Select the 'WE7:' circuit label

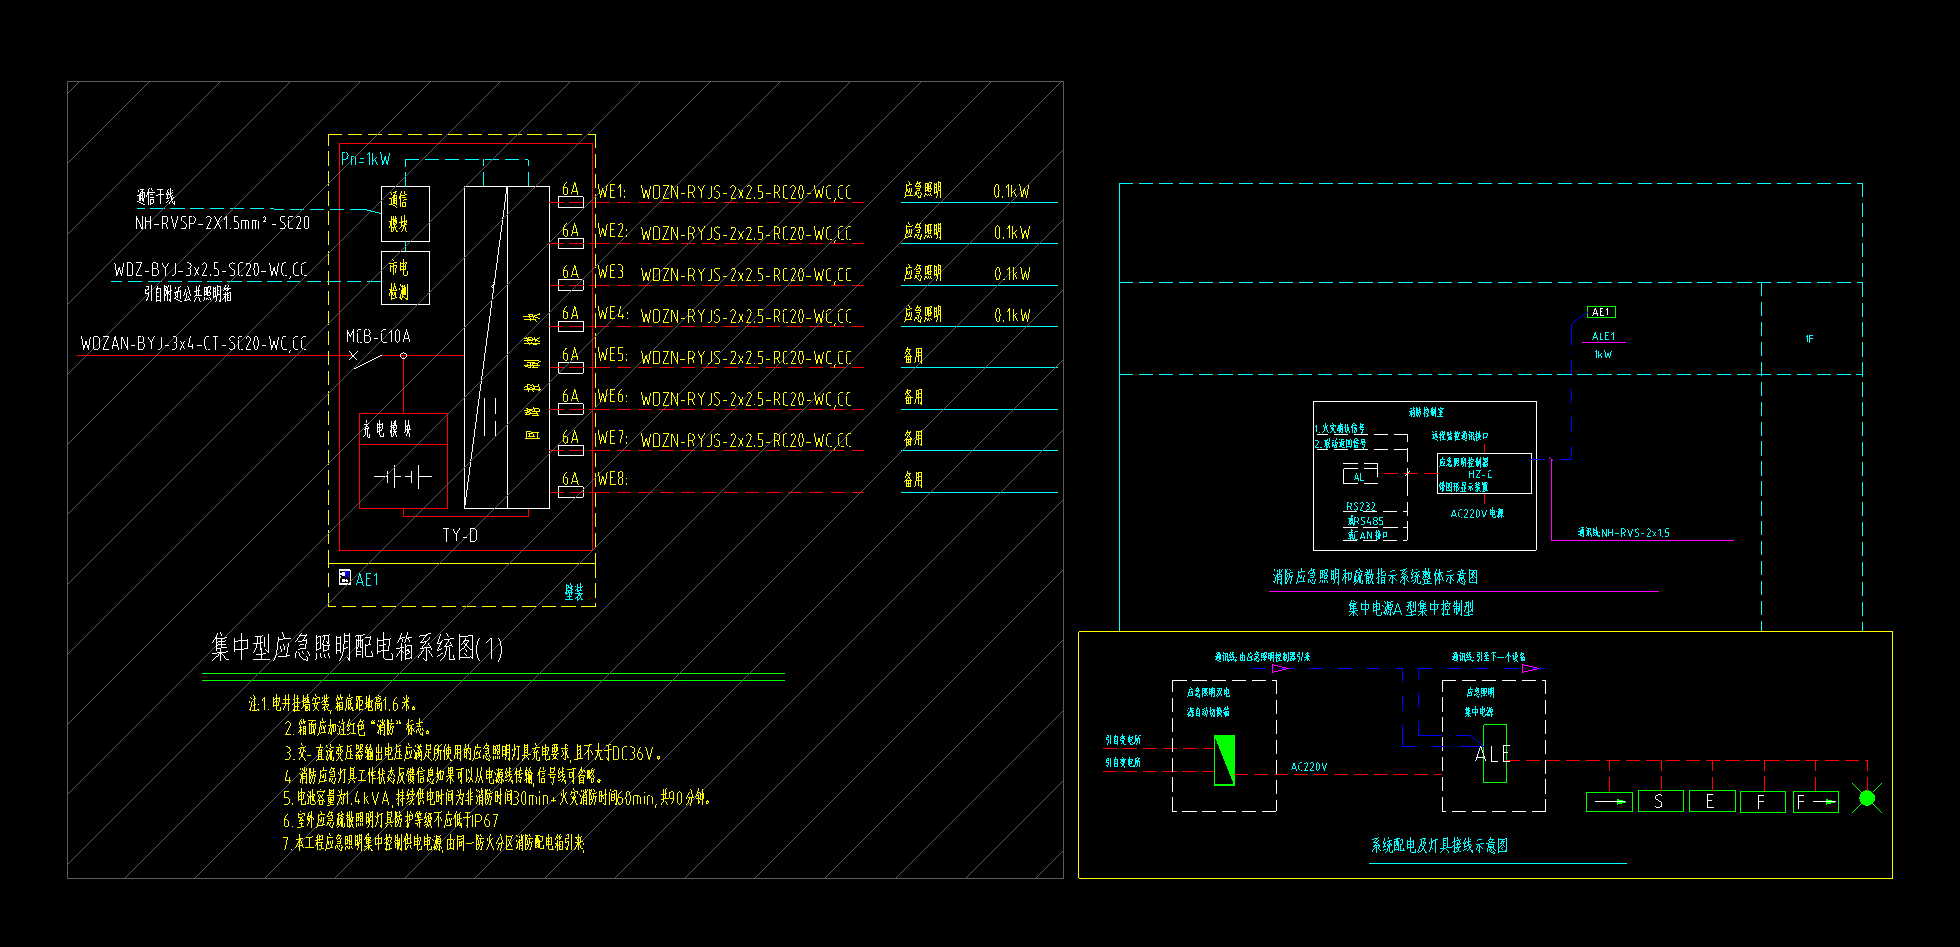[612, 439]
